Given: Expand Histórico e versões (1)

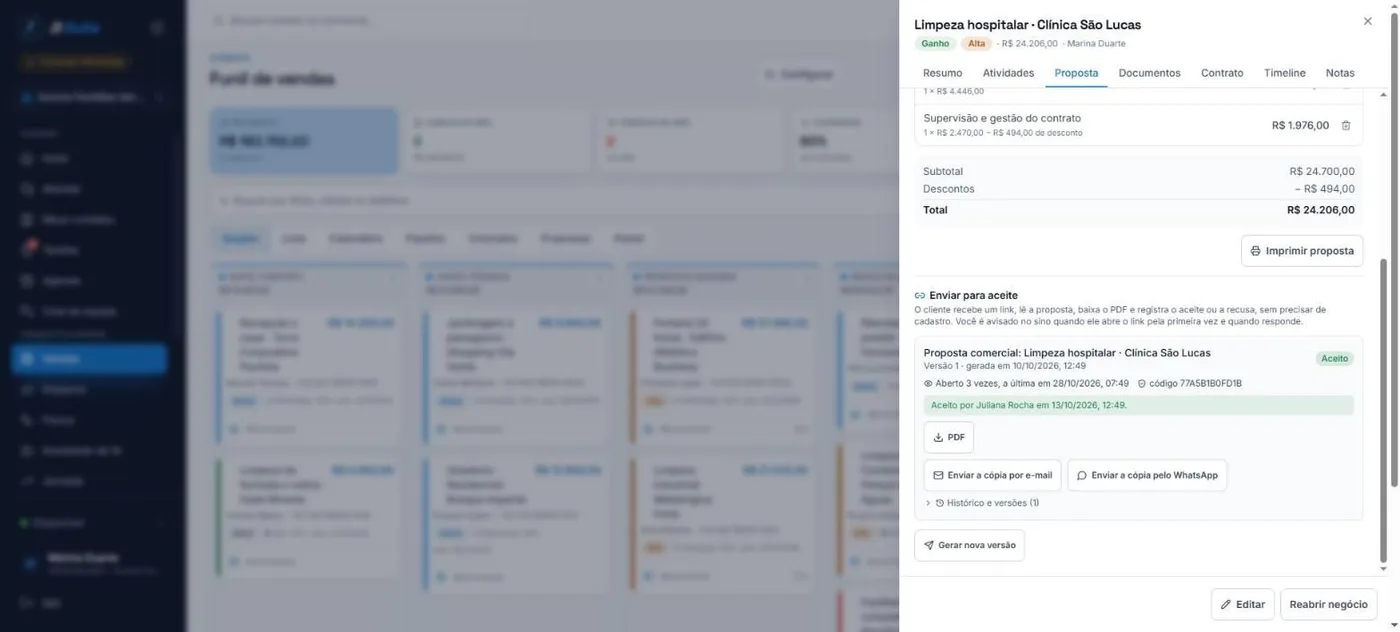Looking at the screenshot, I should (x=983, y=503).
